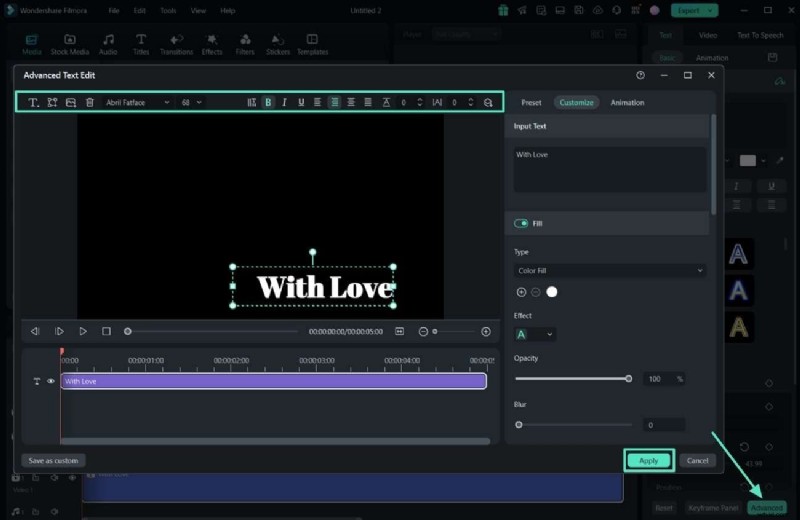Open the text Effect style dropdown
Screen dimensions: 800x520
click(x=534, y=334)
